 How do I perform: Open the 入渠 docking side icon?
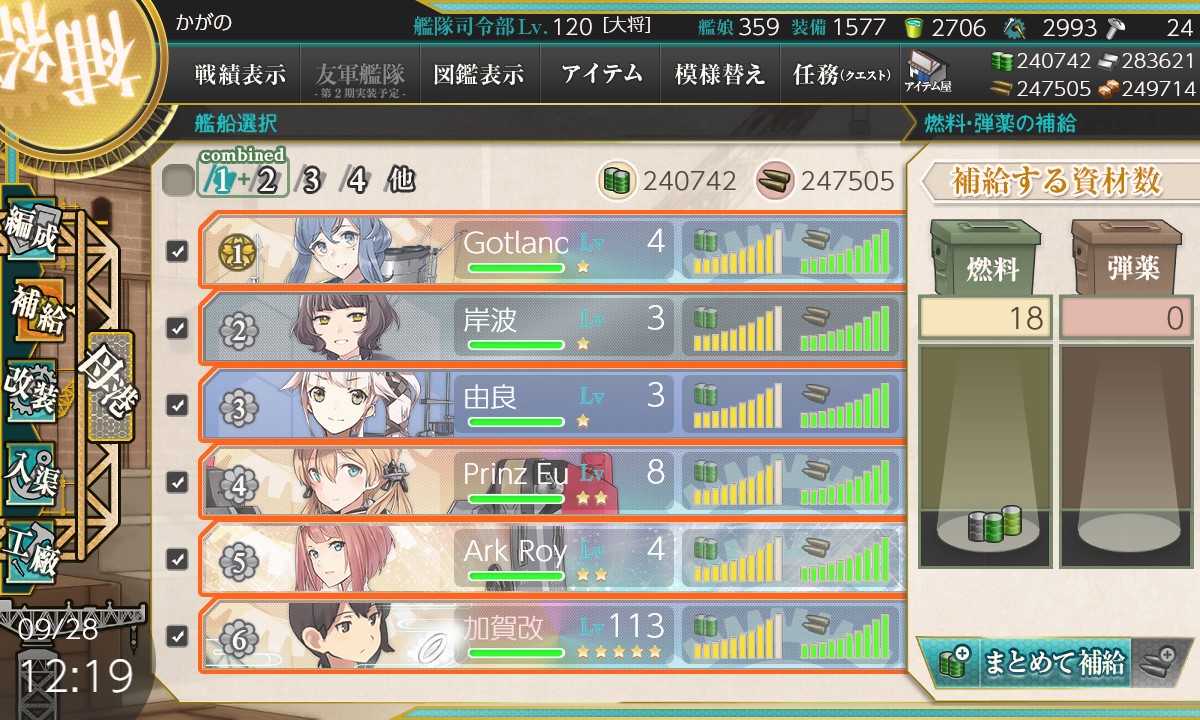[32, 470]
